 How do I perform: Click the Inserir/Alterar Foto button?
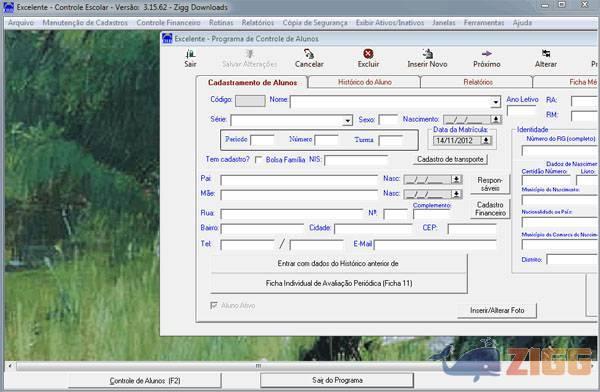tap(497, 310)
